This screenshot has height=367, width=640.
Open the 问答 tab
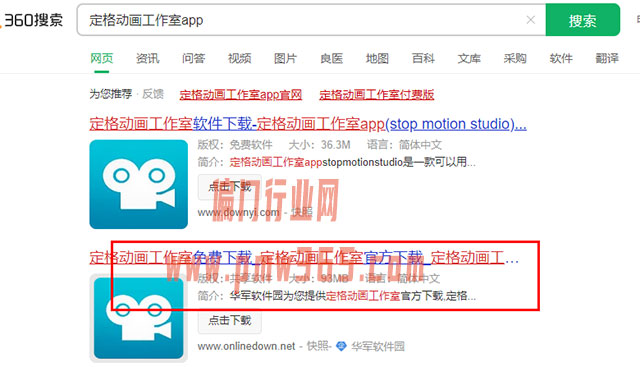193,58
